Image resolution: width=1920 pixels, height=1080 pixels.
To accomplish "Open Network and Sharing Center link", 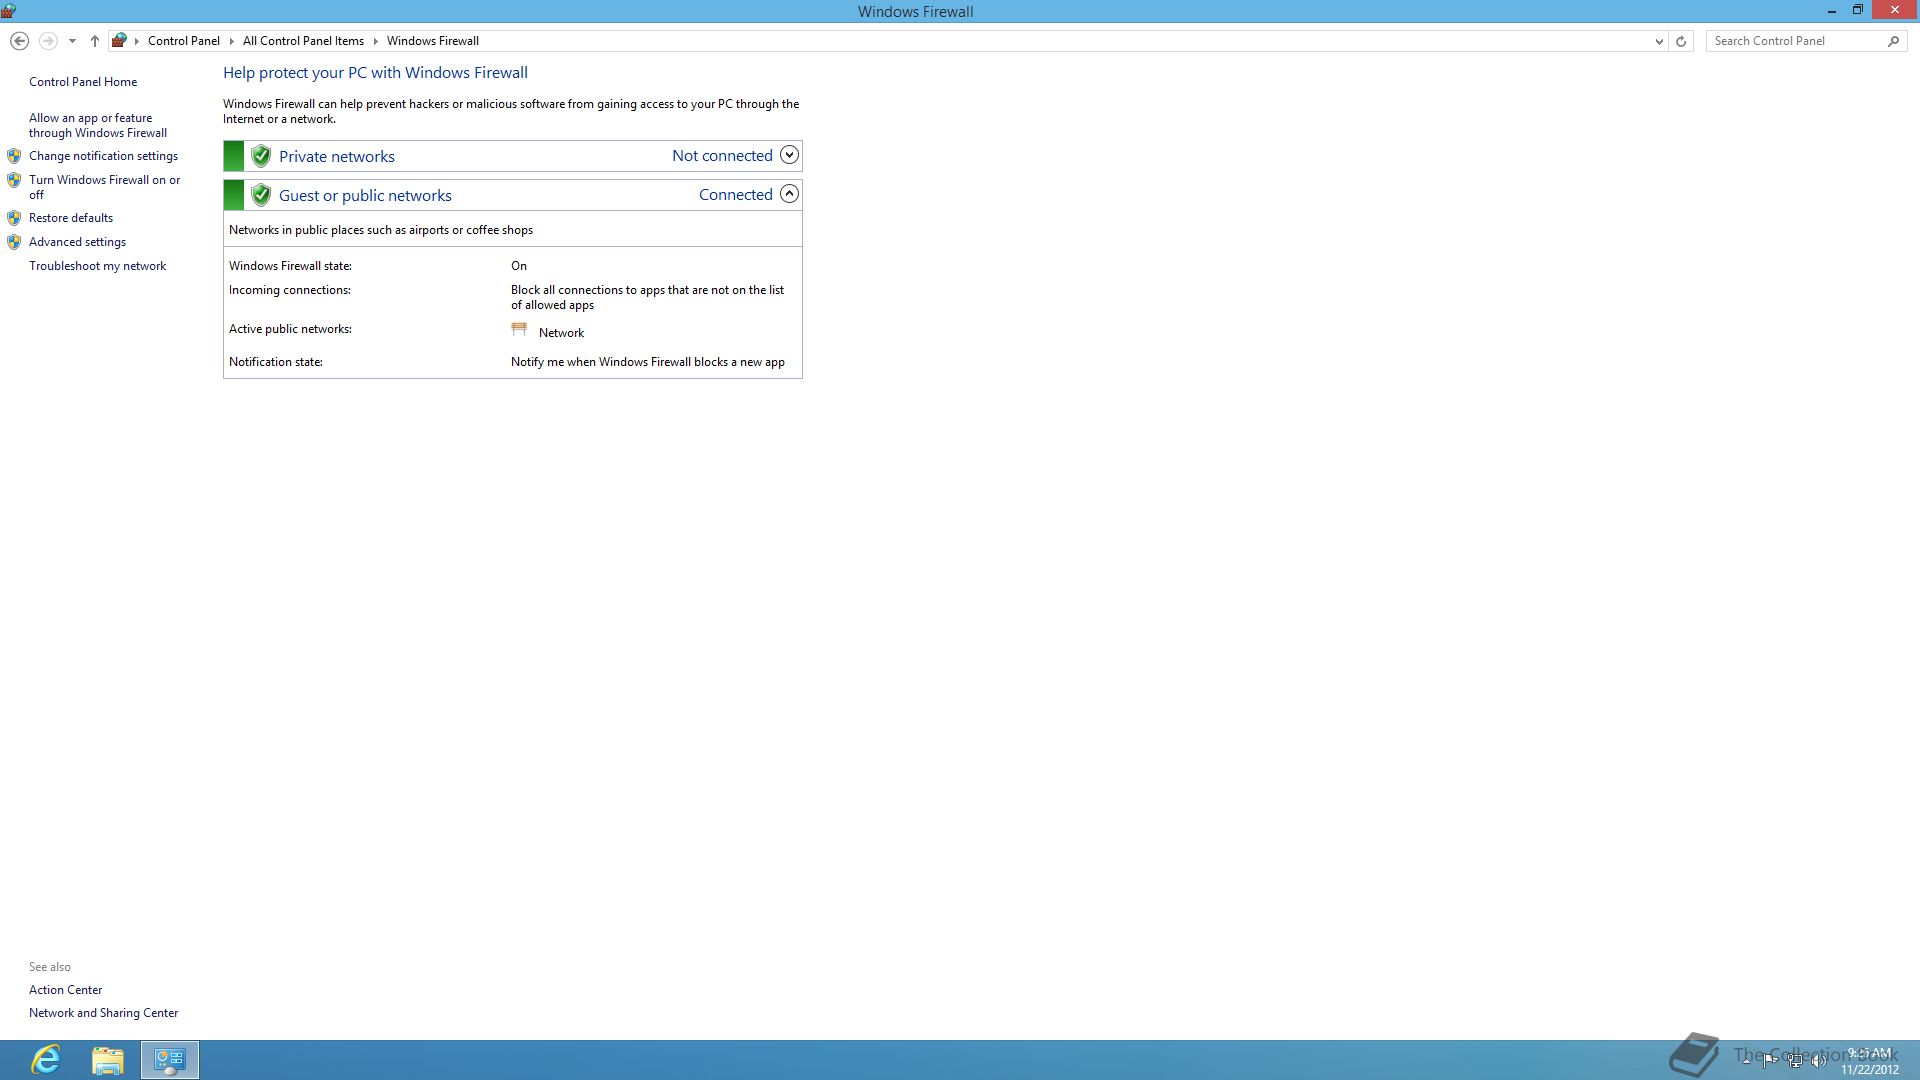I will pyautogui.click(x=103, y=1013).
